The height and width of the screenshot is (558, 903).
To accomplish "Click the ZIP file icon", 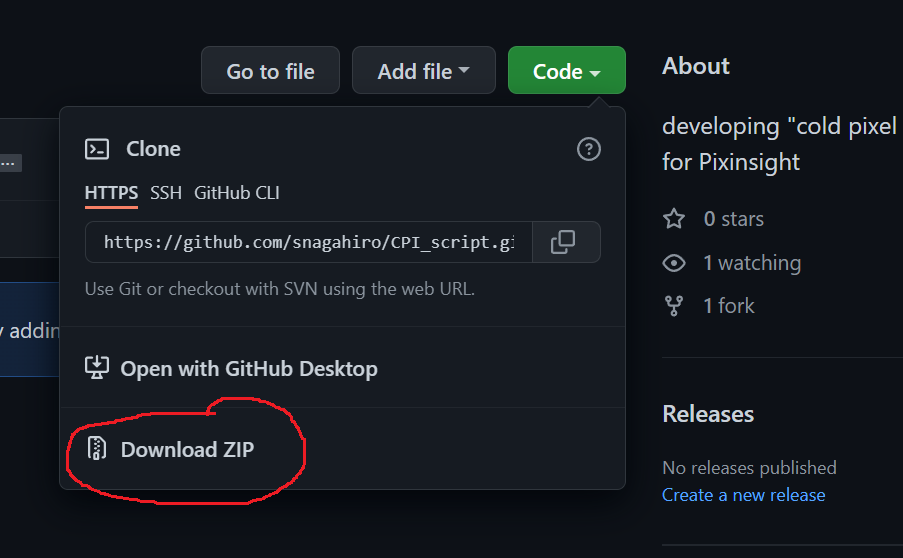I will (97, 449).
